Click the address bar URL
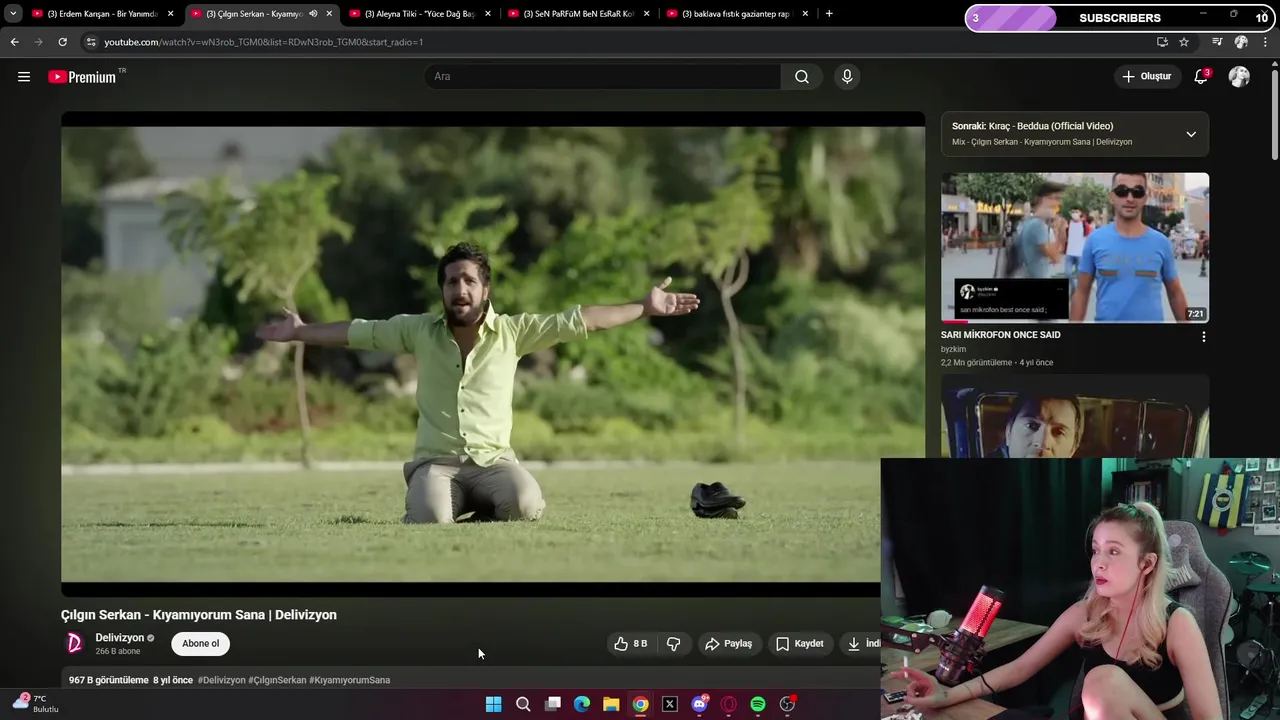The height and width of the screenshot is (720, 1280). click(x=264, y=42)
